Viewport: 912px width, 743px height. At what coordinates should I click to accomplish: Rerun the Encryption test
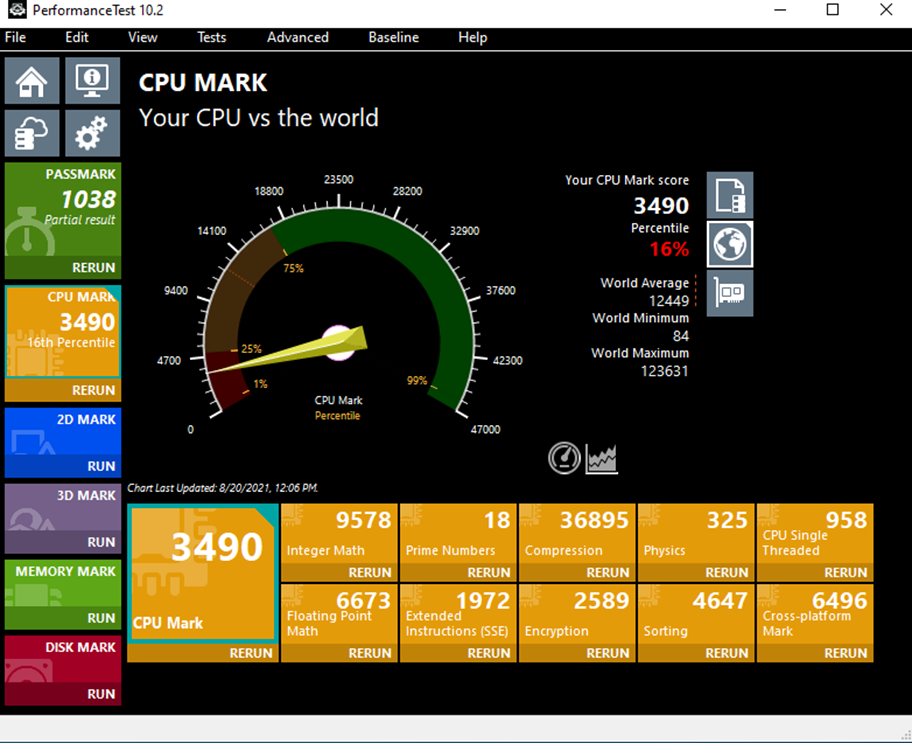(577, 653)
